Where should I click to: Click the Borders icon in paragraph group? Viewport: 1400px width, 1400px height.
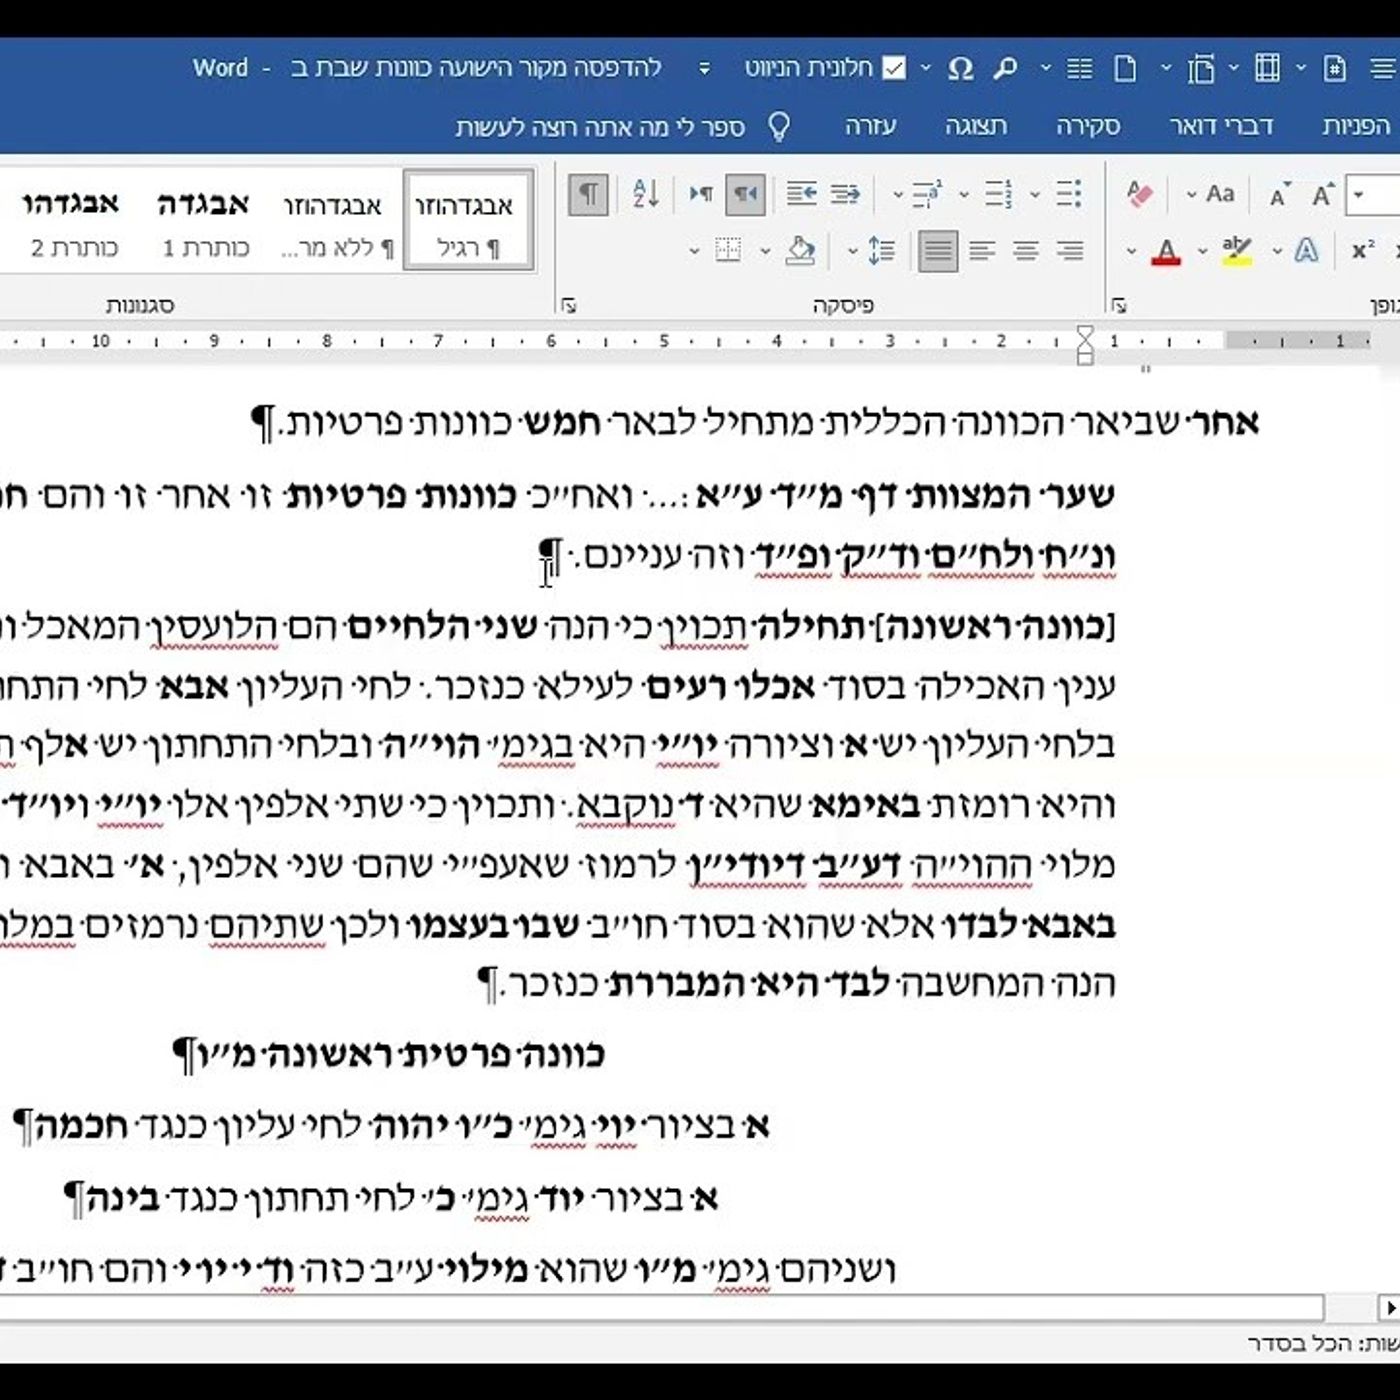(x=728, y=250)
